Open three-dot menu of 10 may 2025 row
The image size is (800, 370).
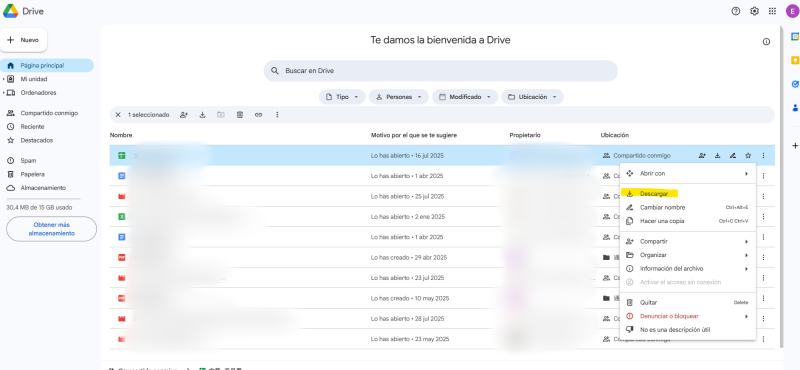click(x=763, y=299)
